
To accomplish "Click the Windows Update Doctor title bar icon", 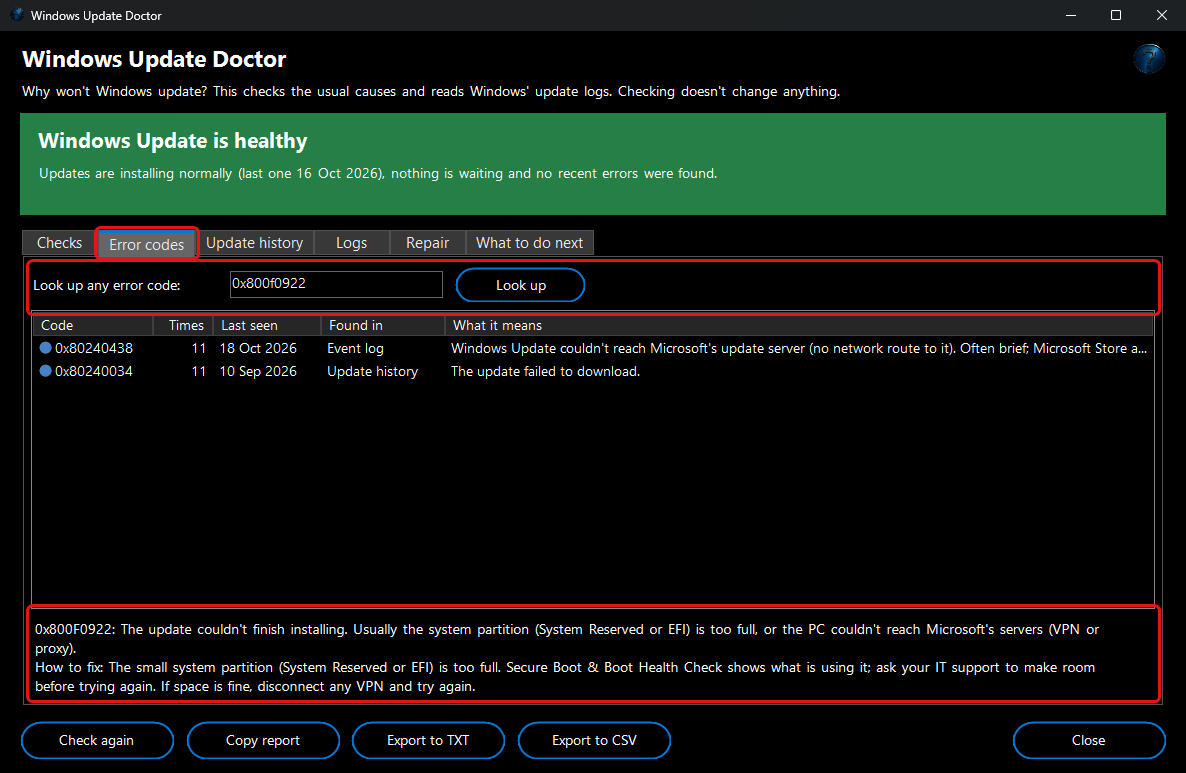I will [x=17, y=15].
